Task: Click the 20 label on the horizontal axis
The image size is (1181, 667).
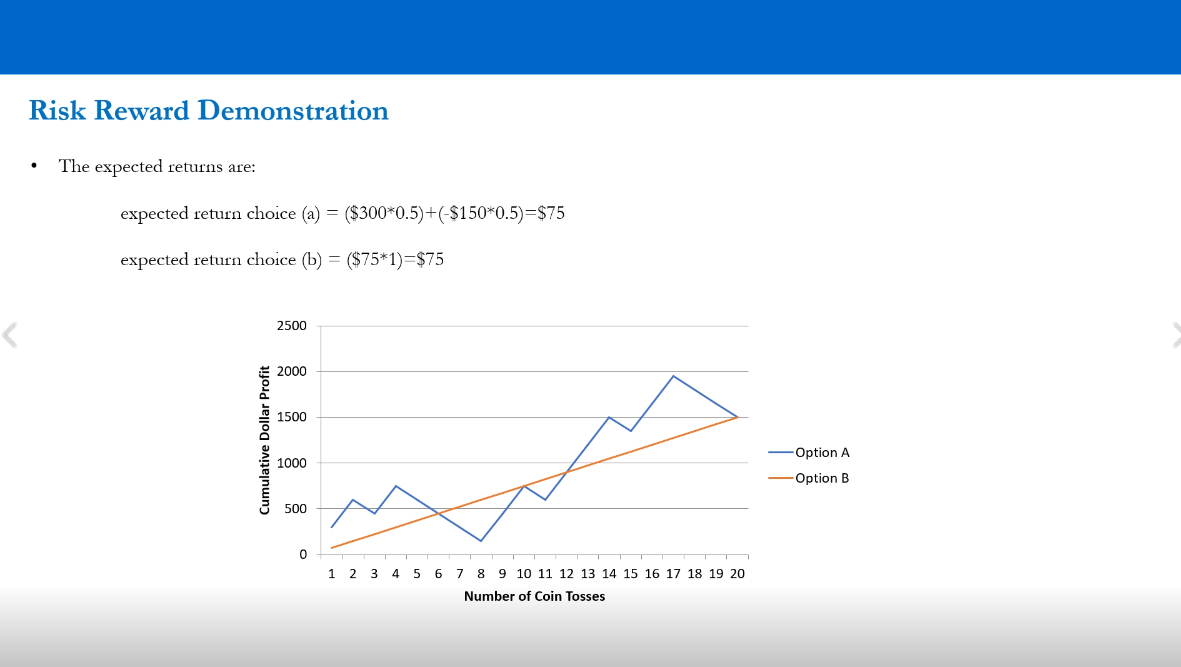Action: (x=737, y=574)
